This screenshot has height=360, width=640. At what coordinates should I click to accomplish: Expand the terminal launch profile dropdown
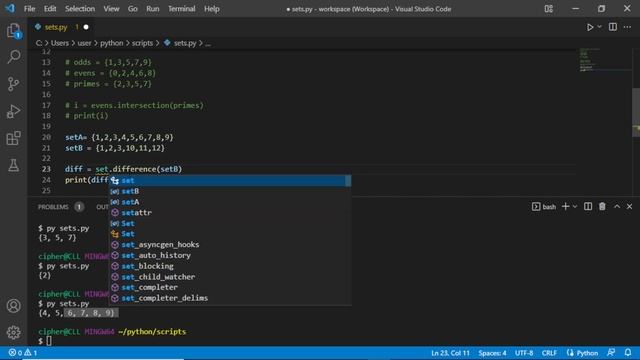pos(575,207)
